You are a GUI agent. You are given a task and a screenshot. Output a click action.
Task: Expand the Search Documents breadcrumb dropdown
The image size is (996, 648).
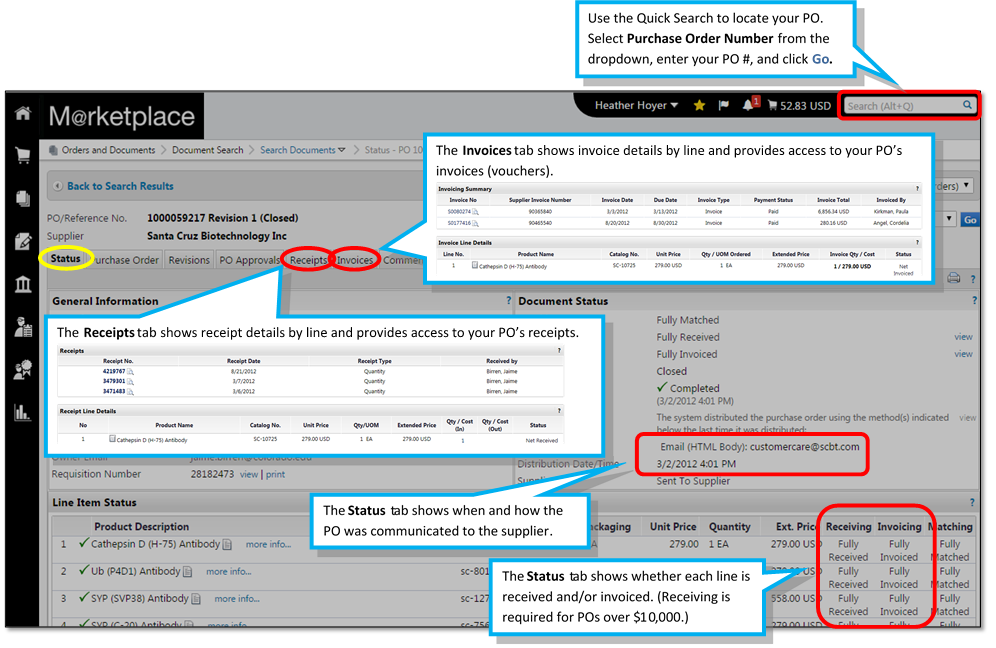pos(342,150)
